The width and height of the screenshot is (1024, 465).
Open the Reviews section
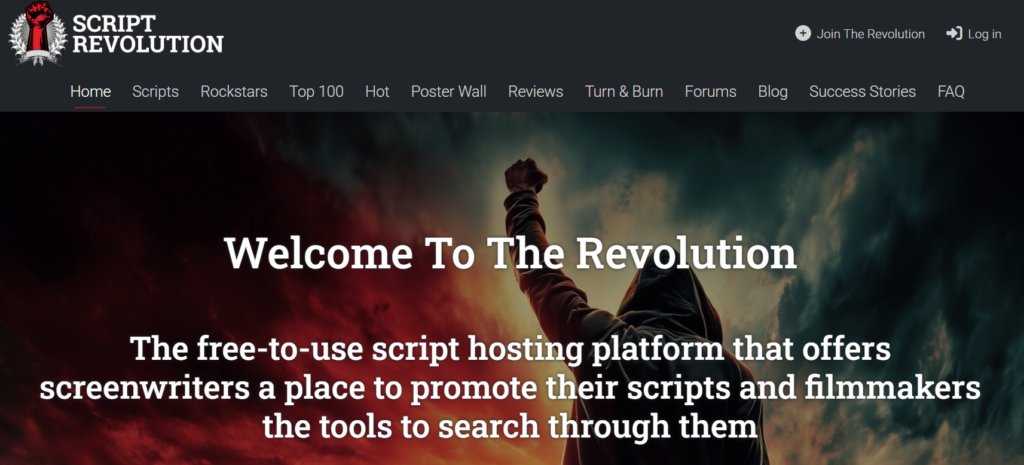click(x=535, y=91)
